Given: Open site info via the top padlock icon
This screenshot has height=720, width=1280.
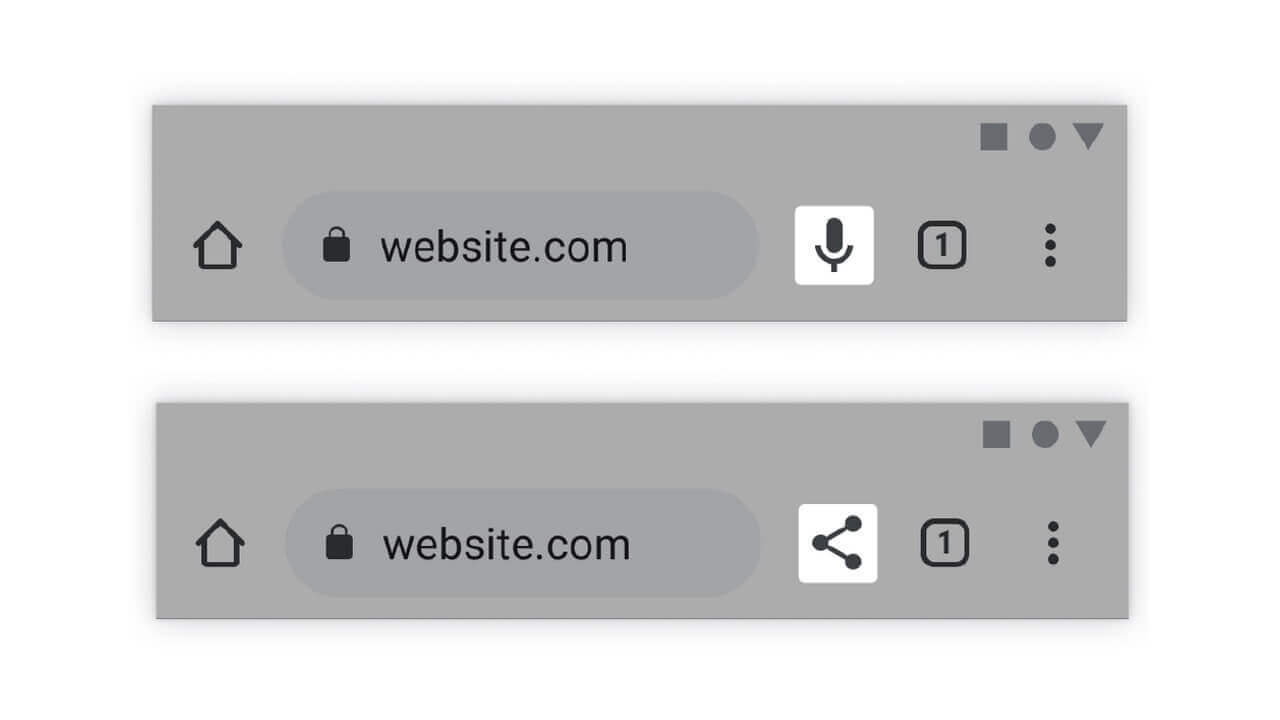Looking at the screenshot, I should click(337, 245).
